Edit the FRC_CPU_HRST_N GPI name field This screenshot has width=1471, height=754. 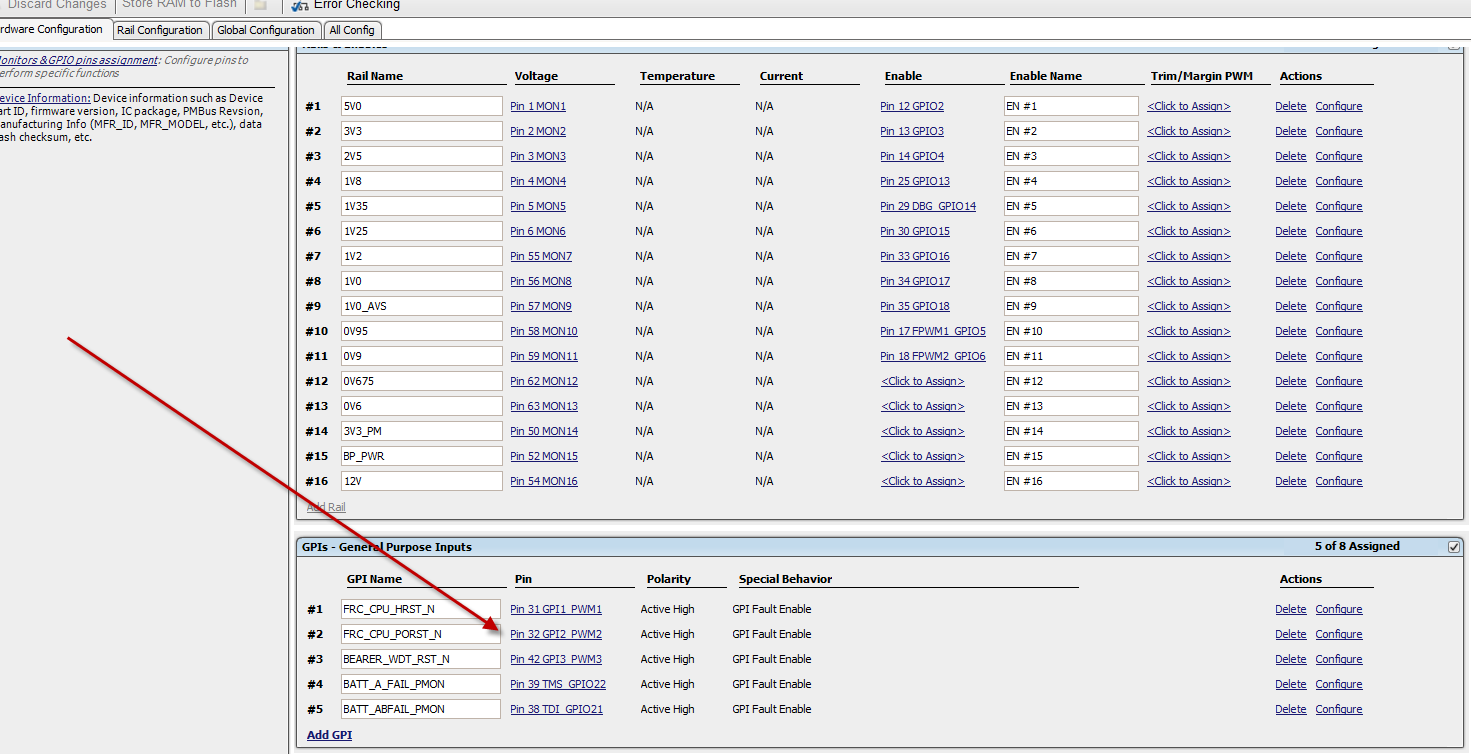point(420,609)
